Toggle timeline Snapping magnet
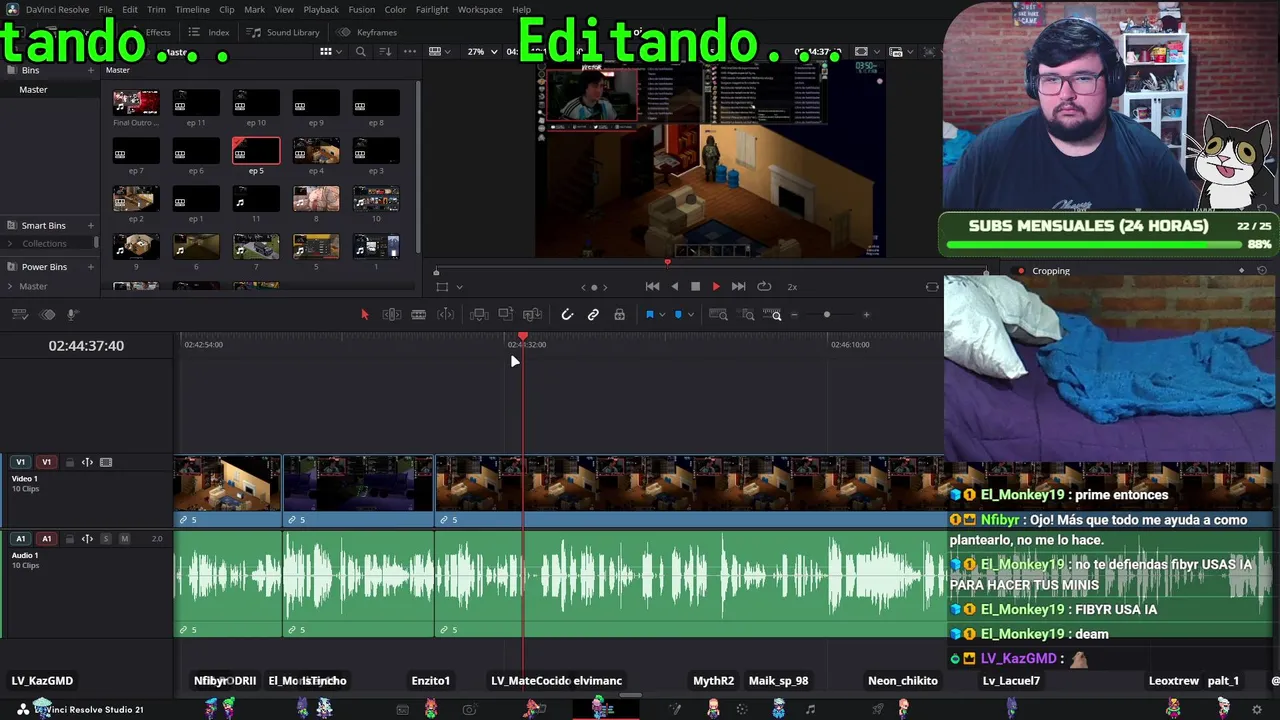The image size is (1280, 720). coord(567,315)
